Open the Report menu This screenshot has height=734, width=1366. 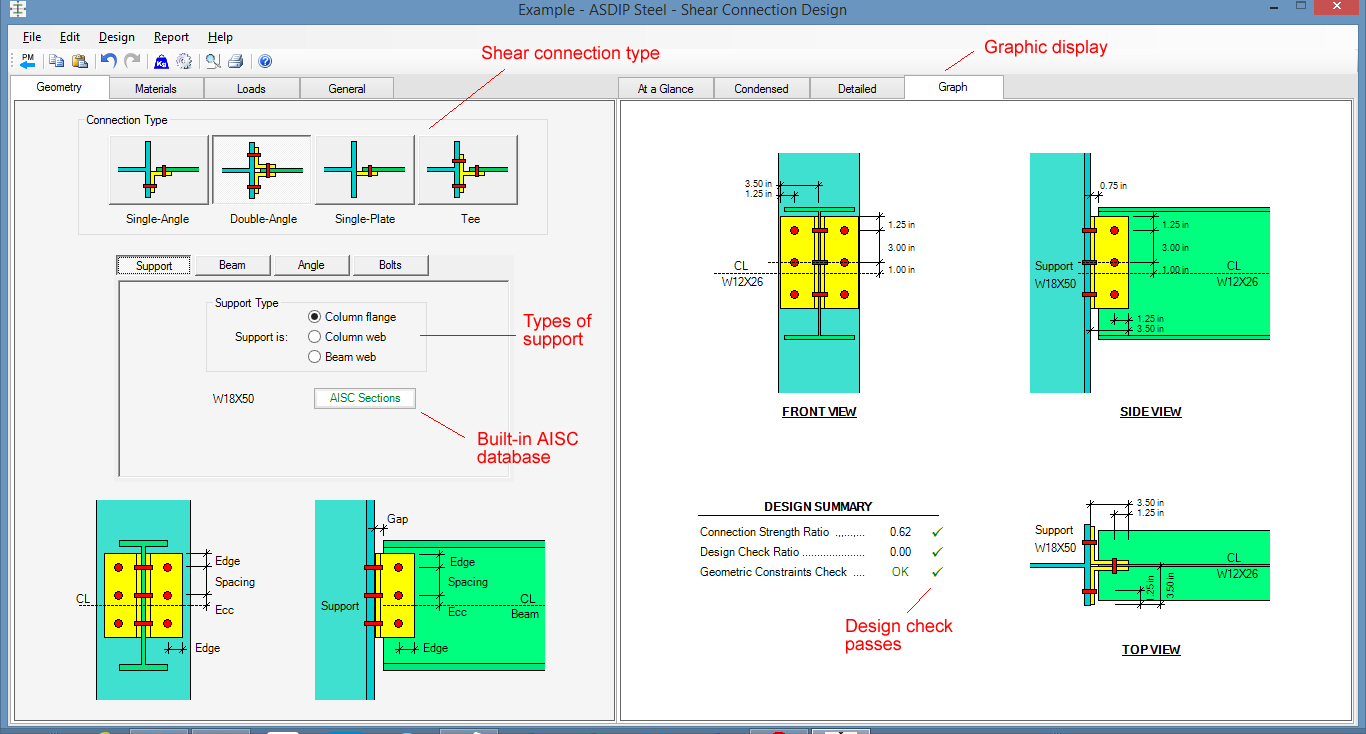pos(171,37)
